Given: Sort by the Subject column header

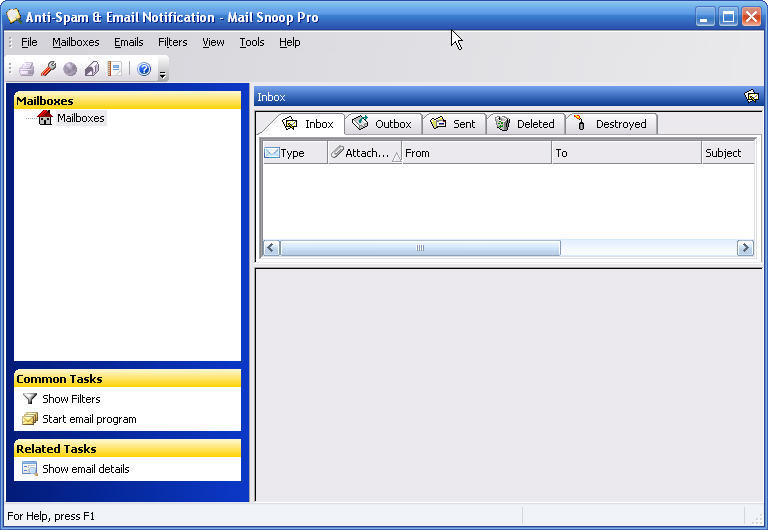Looking at the screenshot, I should [728, 153].
